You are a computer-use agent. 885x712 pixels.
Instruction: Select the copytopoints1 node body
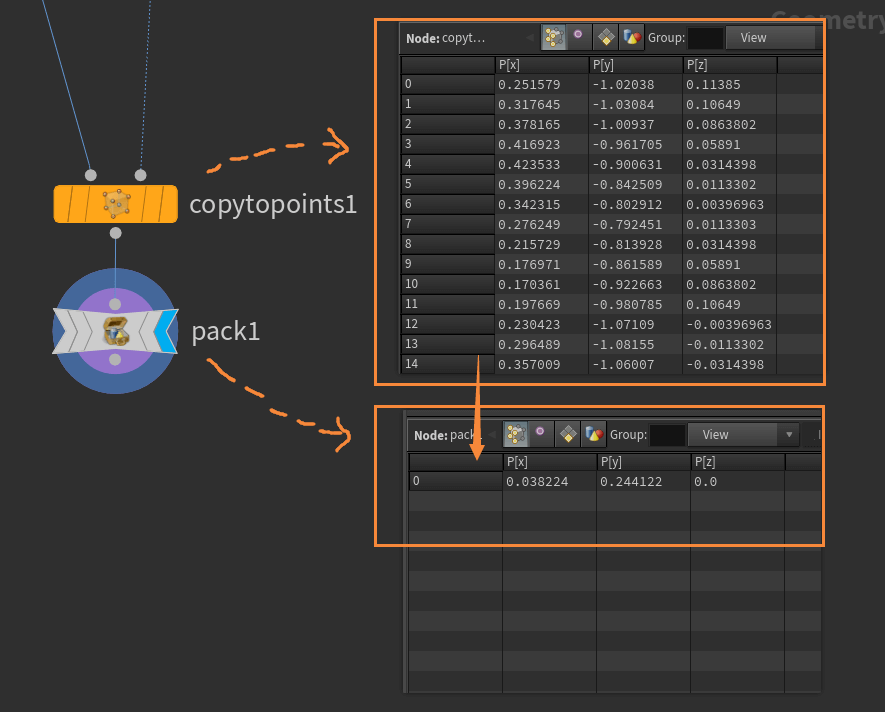[116, 204]
